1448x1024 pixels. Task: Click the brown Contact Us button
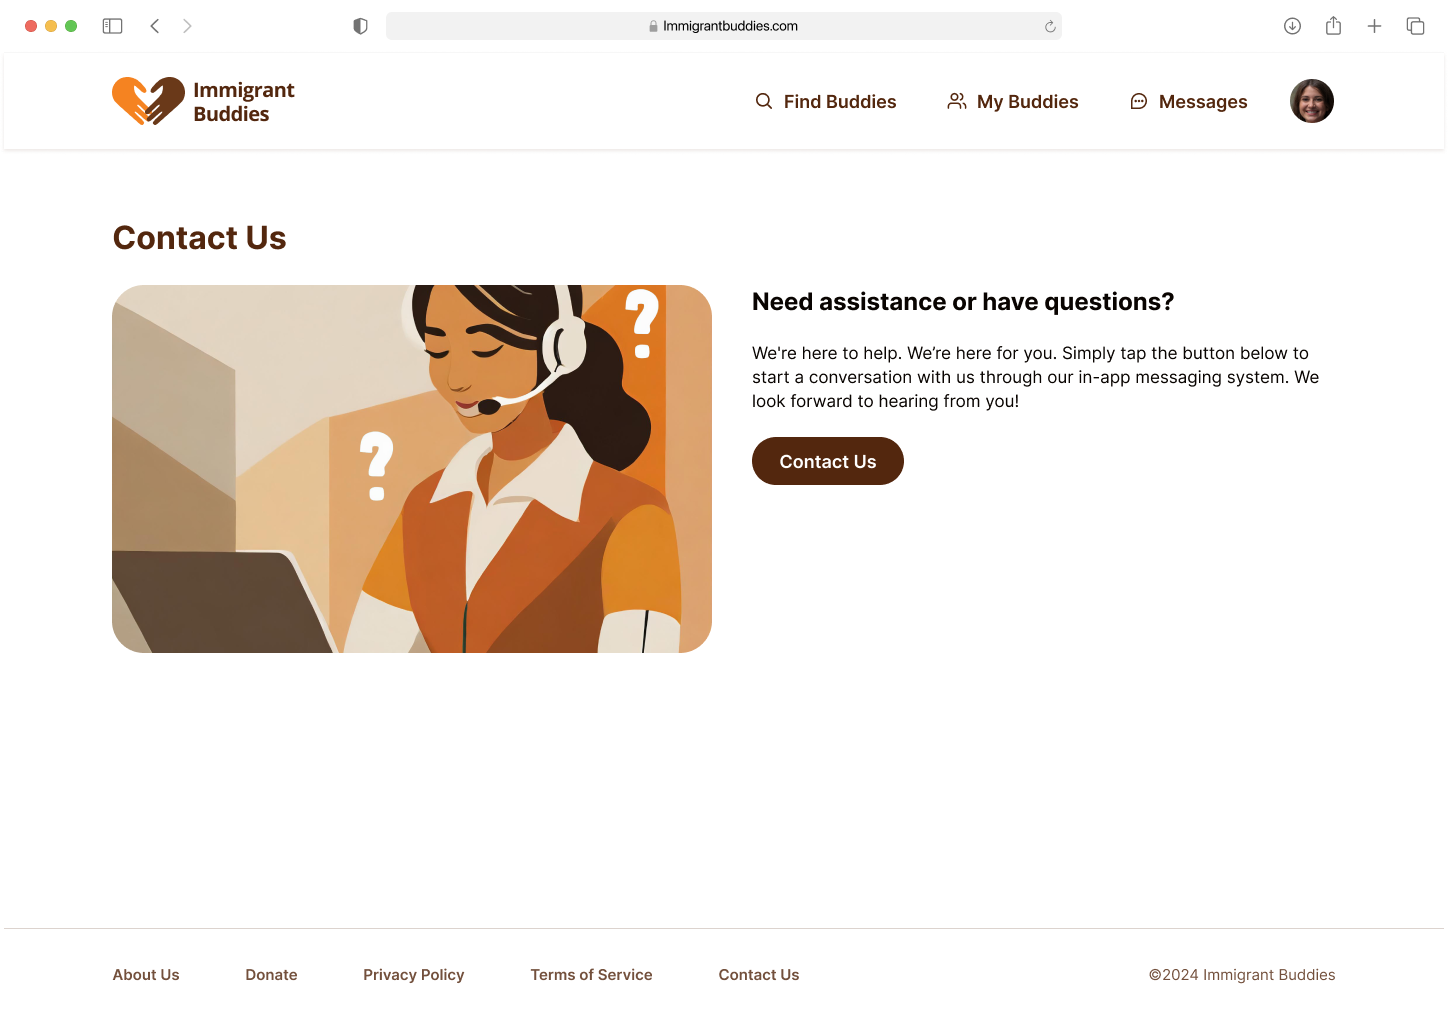[x=828, y=461]
